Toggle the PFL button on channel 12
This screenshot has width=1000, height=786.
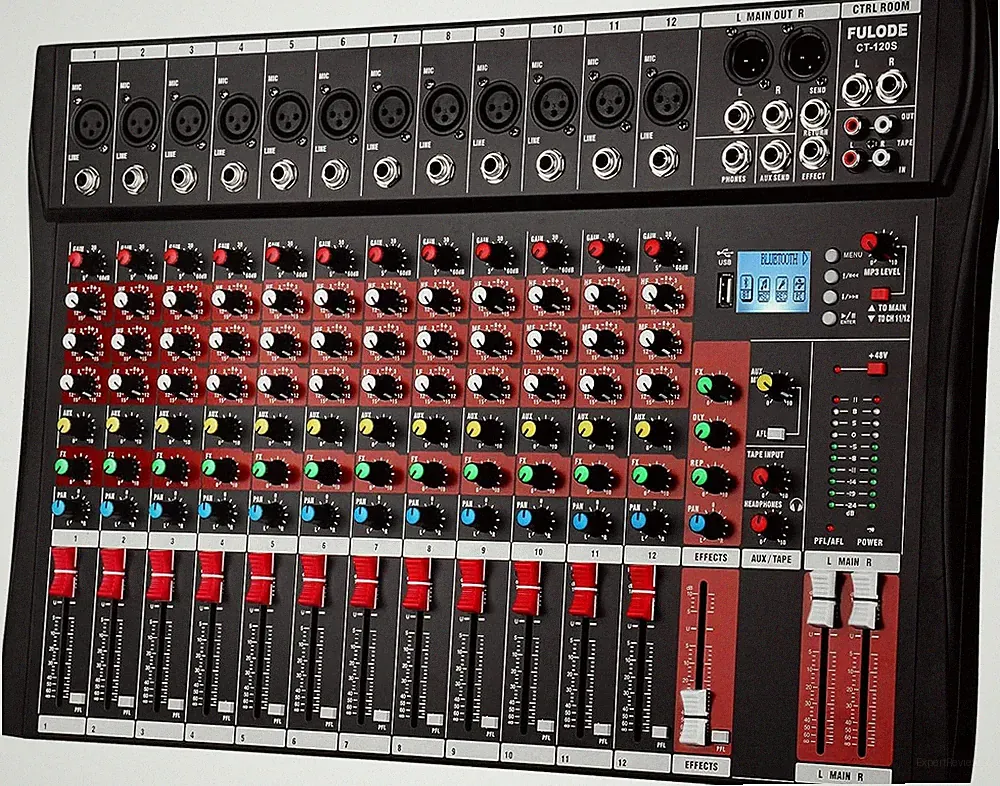(660, 732)
